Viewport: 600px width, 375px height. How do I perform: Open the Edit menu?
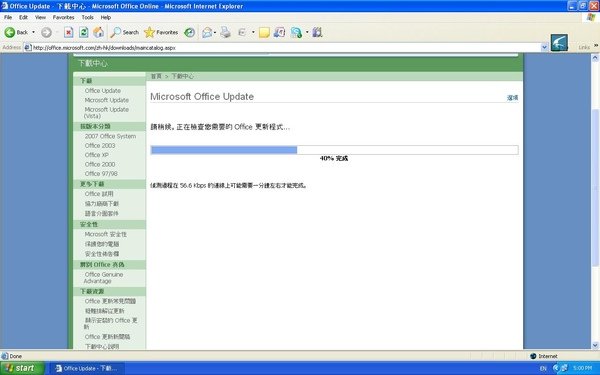point(23,17)
